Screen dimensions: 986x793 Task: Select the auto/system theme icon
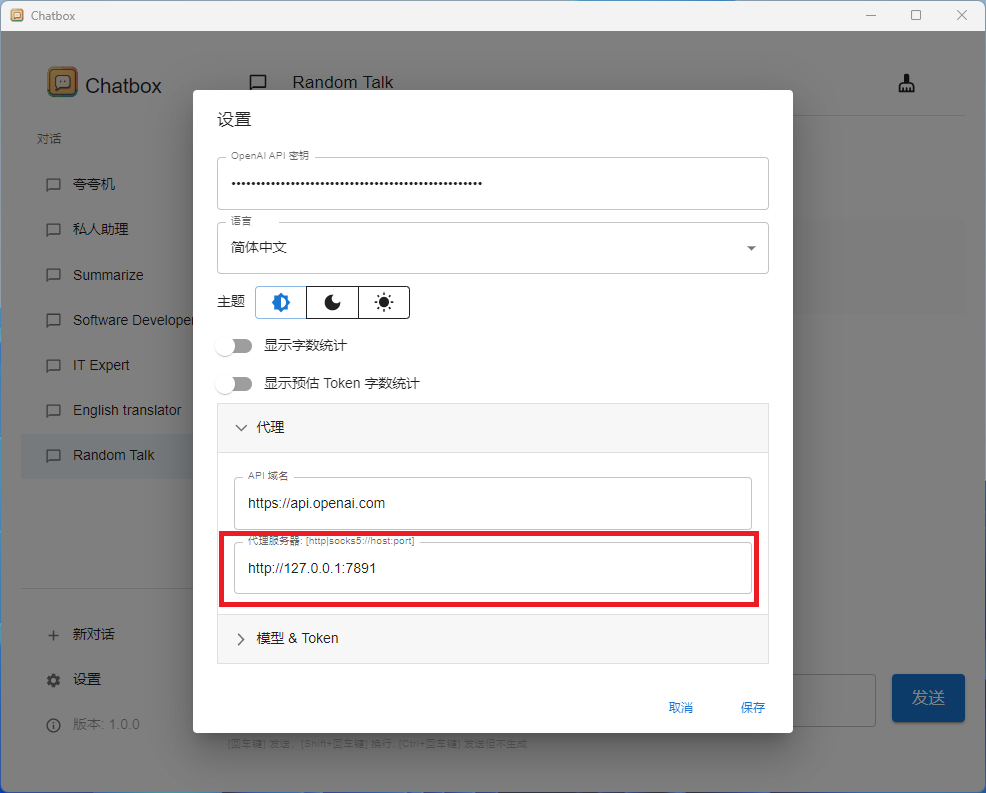tap(280, 302)
